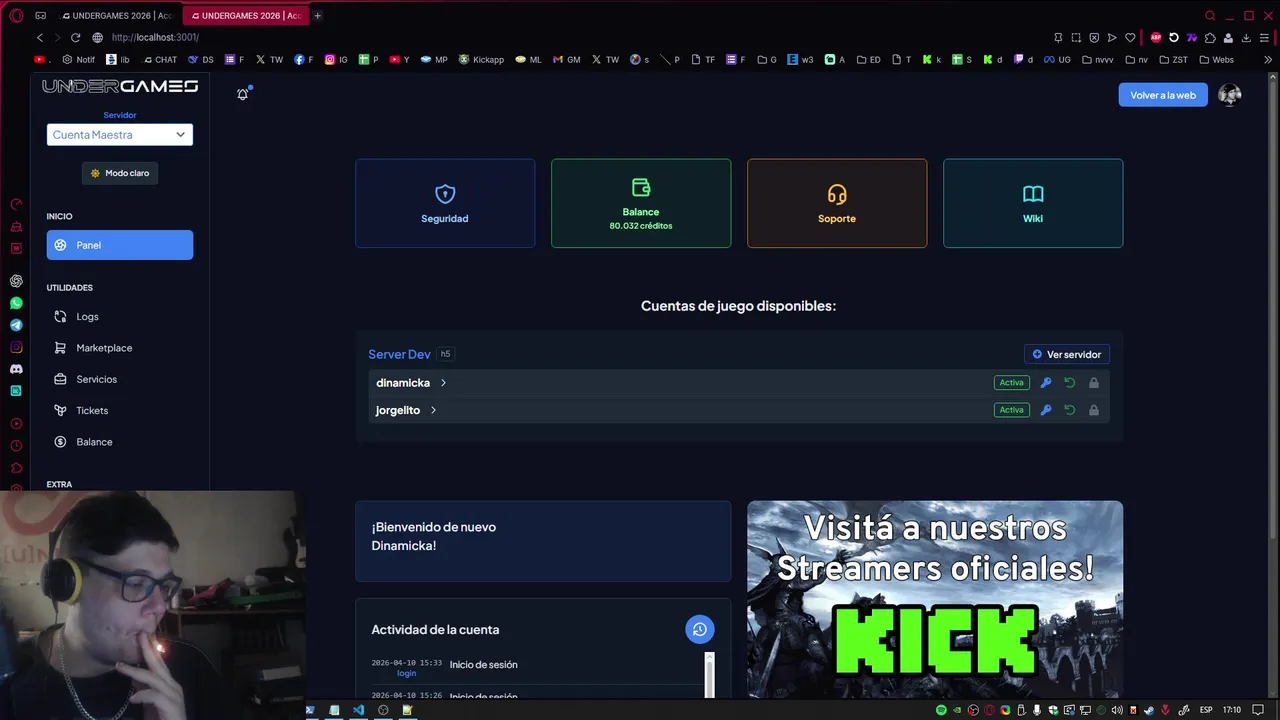Click the lock icon for jorgelito
The image size is (1280, 720).
click(1094, 410)
